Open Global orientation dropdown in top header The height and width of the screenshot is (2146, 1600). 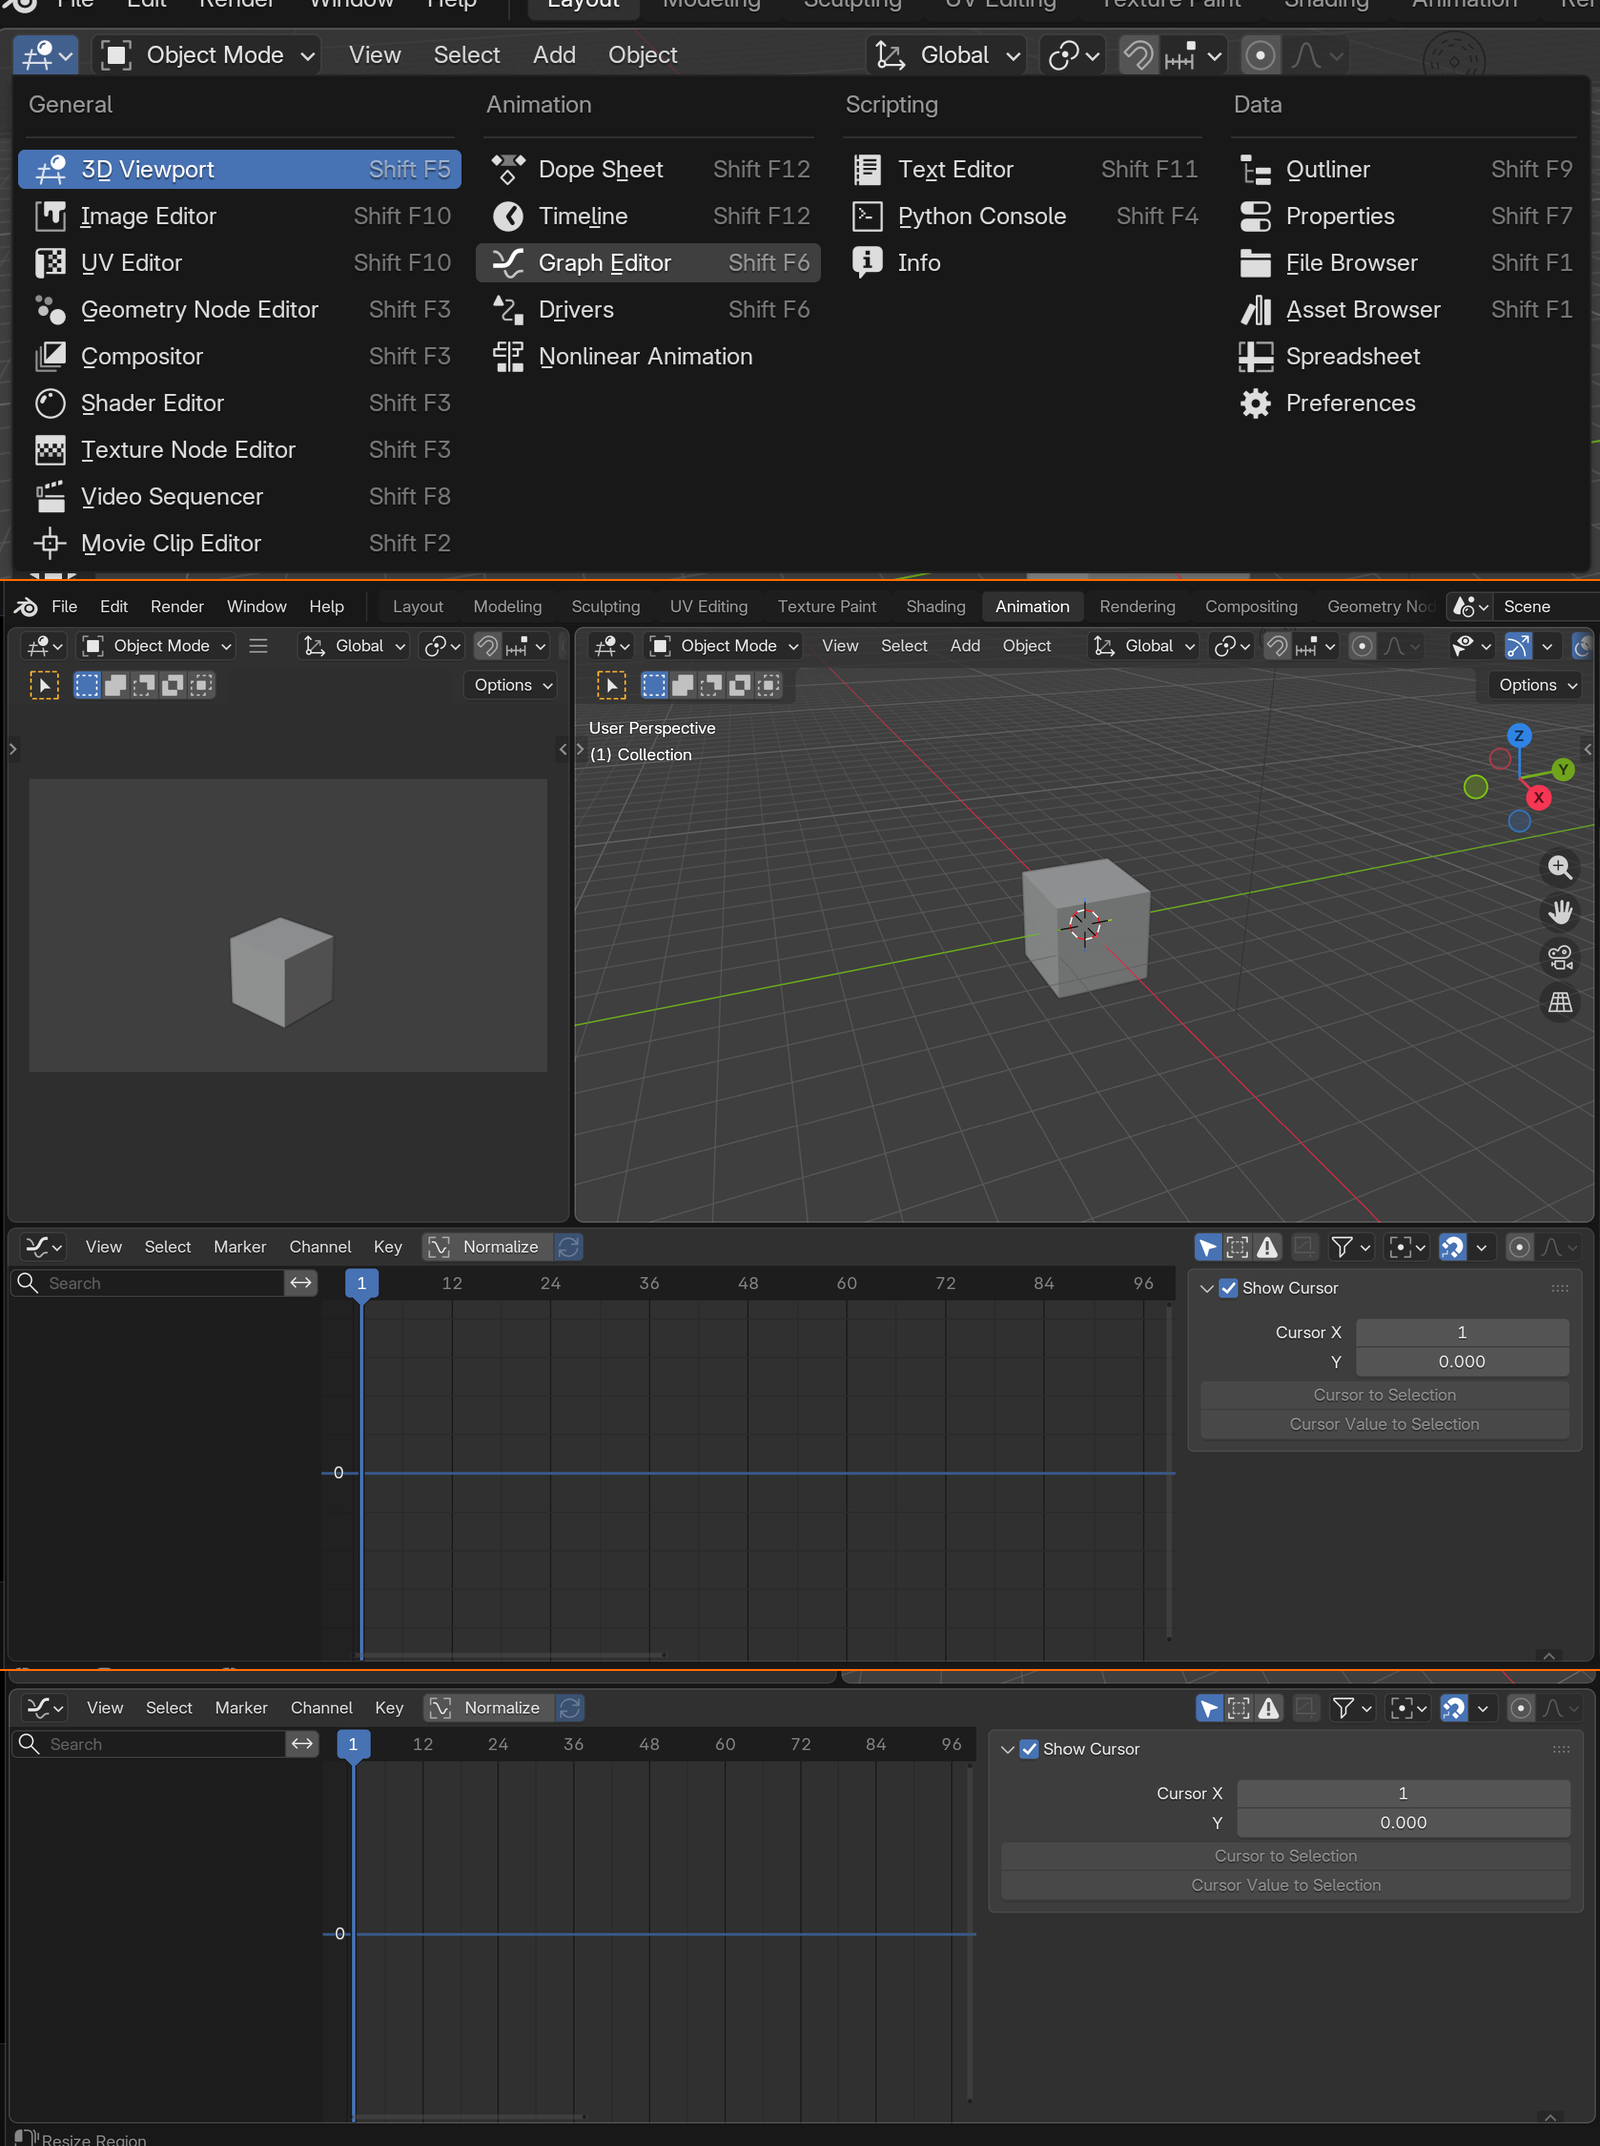point(948,55)
